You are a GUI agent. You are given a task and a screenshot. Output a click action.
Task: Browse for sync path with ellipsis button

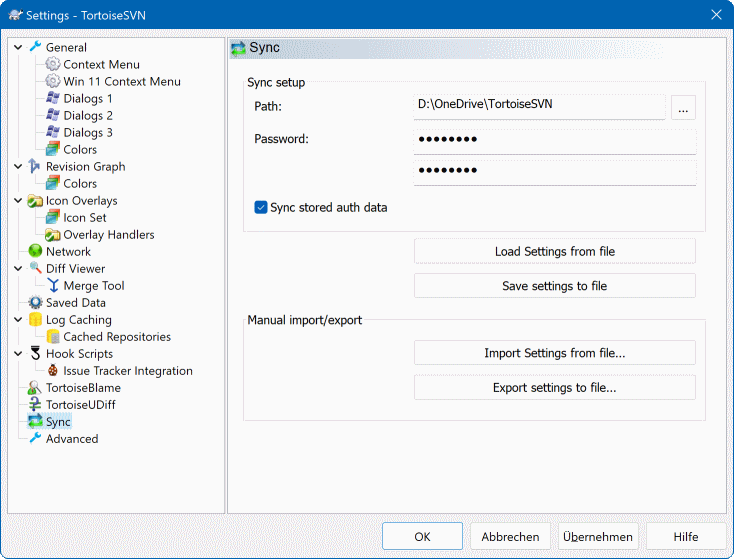(x=683, y=107)
